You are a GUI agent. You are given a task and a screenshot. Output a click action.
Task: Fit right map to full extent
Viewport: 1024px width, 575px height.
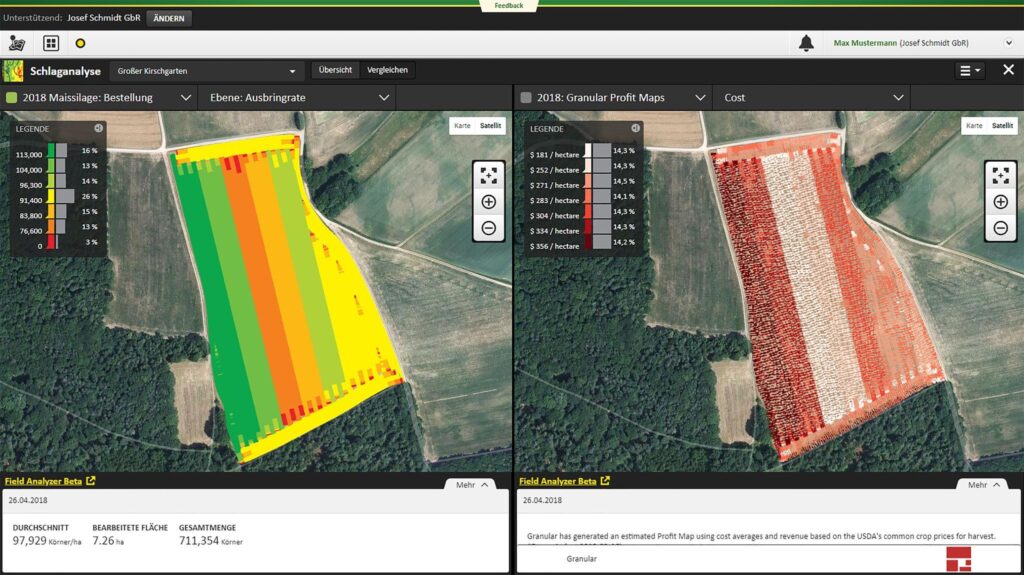point(1000,175)
